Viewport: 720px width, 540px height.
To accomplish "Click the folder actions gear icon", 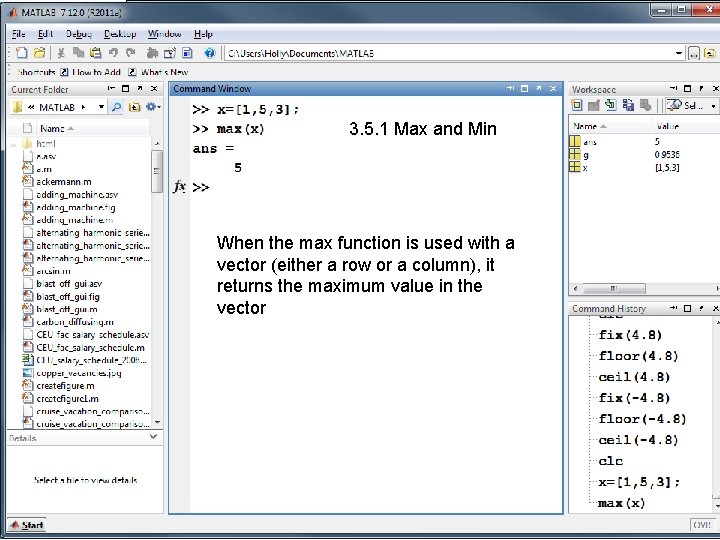I will click(x=150, y=107).
